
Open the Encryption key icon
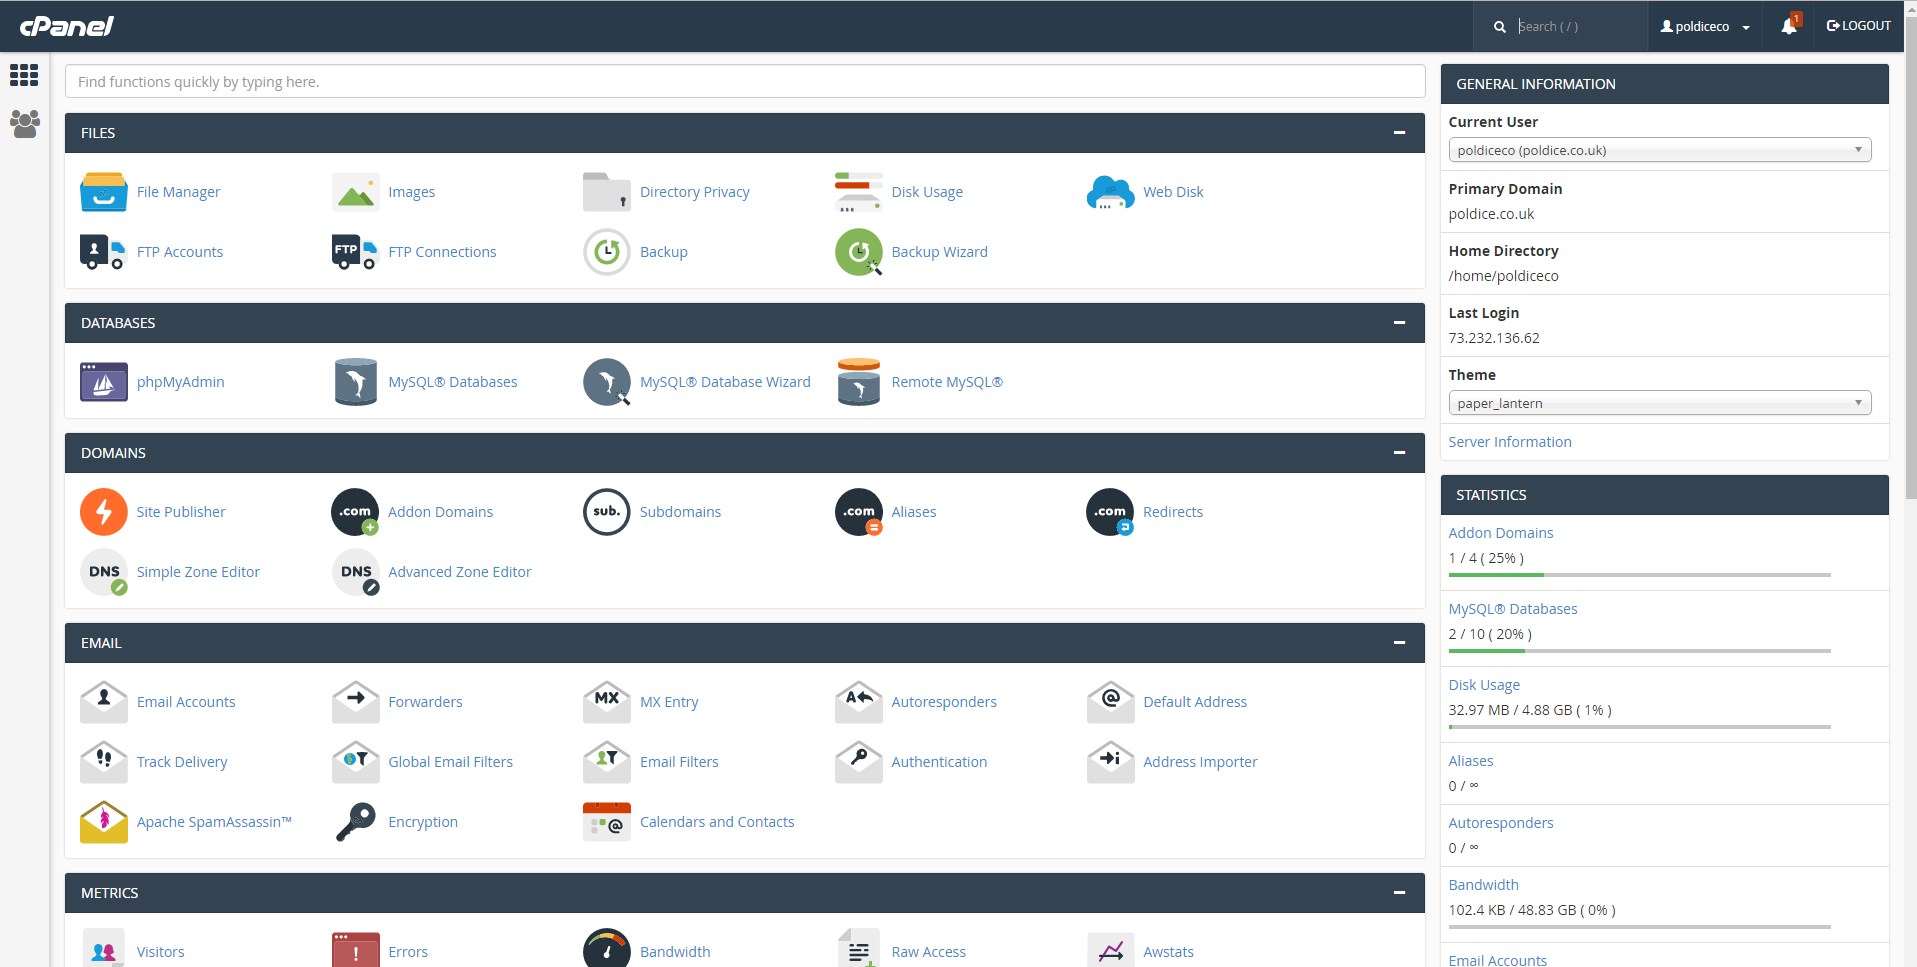355,822
